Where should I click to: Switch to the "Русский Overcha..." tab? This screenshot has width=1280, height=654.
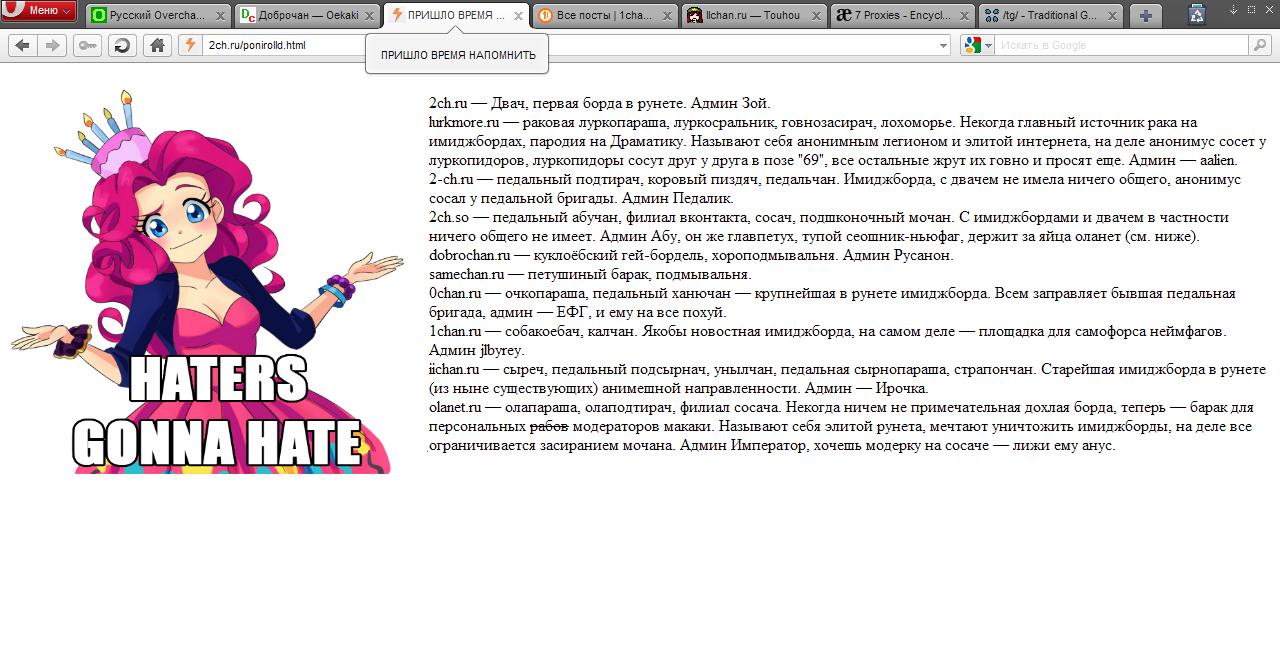160,15
